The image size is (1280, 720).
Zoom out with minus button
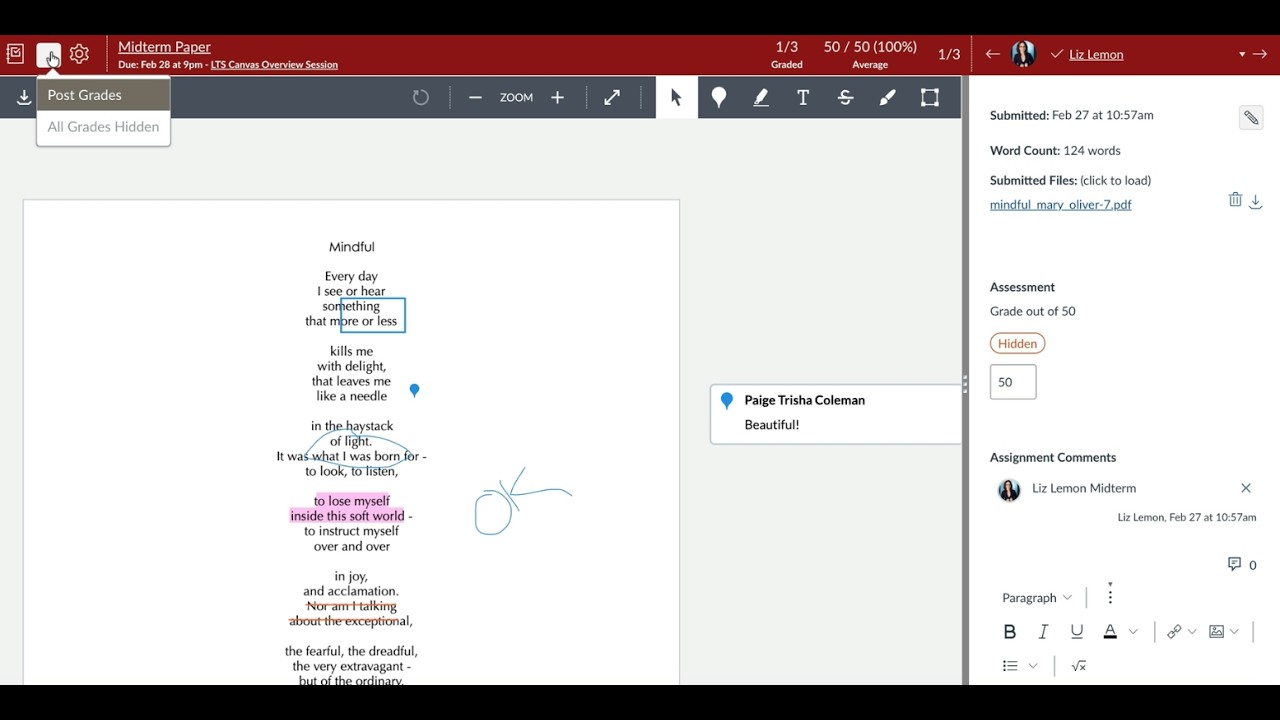(475, 97)
